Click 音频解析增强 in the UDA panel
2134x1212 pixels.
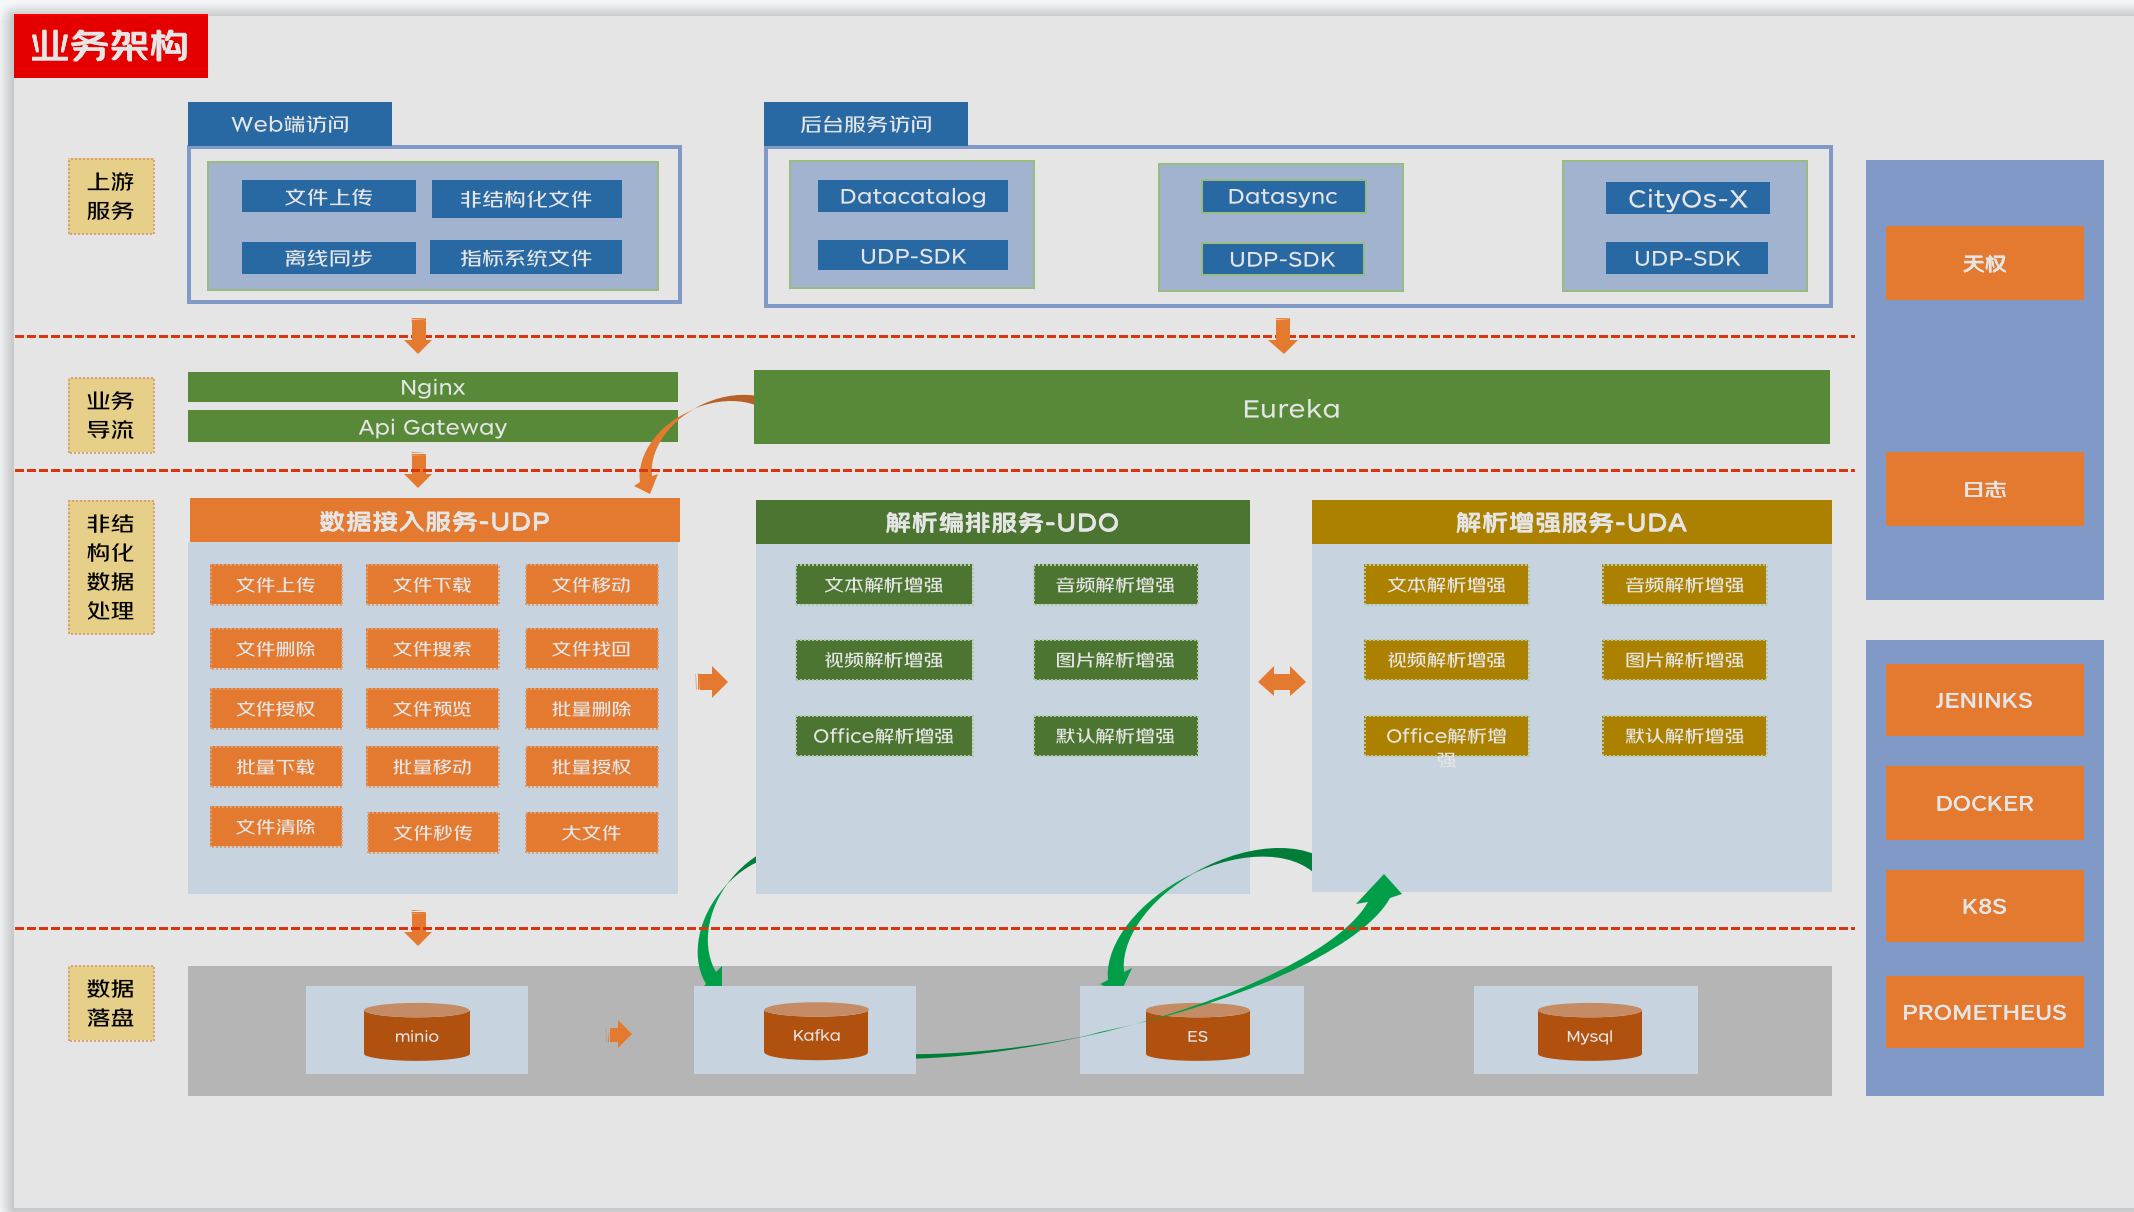[x=1684, y=585]
